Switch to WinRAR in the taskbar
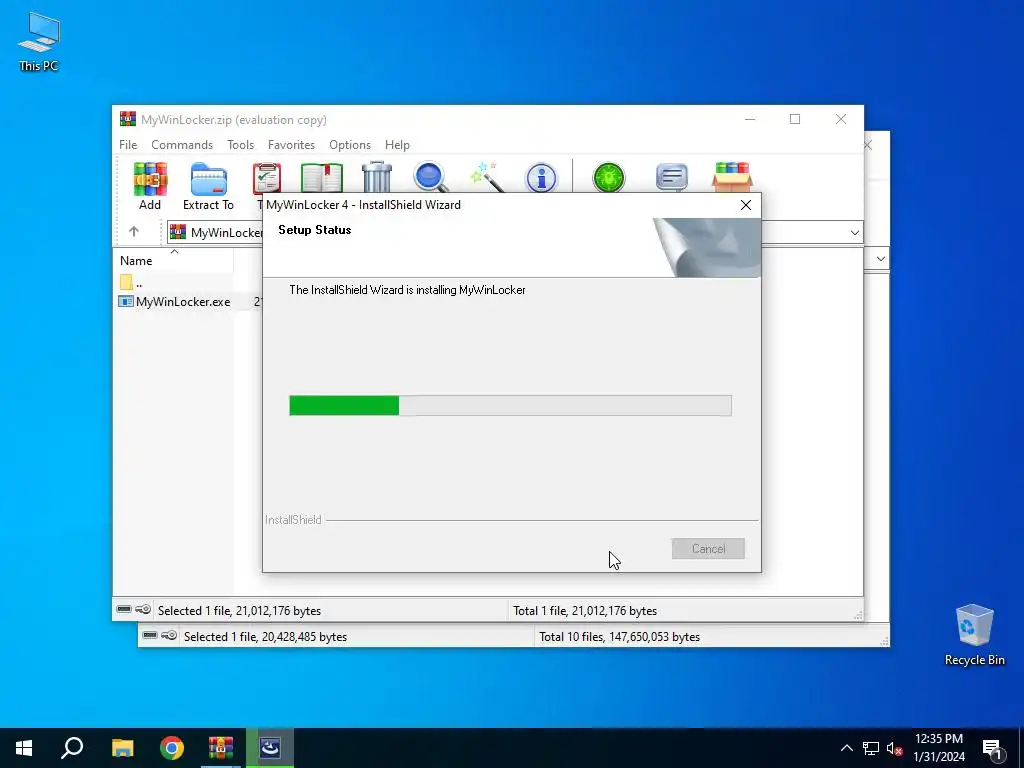The height and width of the screenshot is (768, 1024). coord(221,748)
